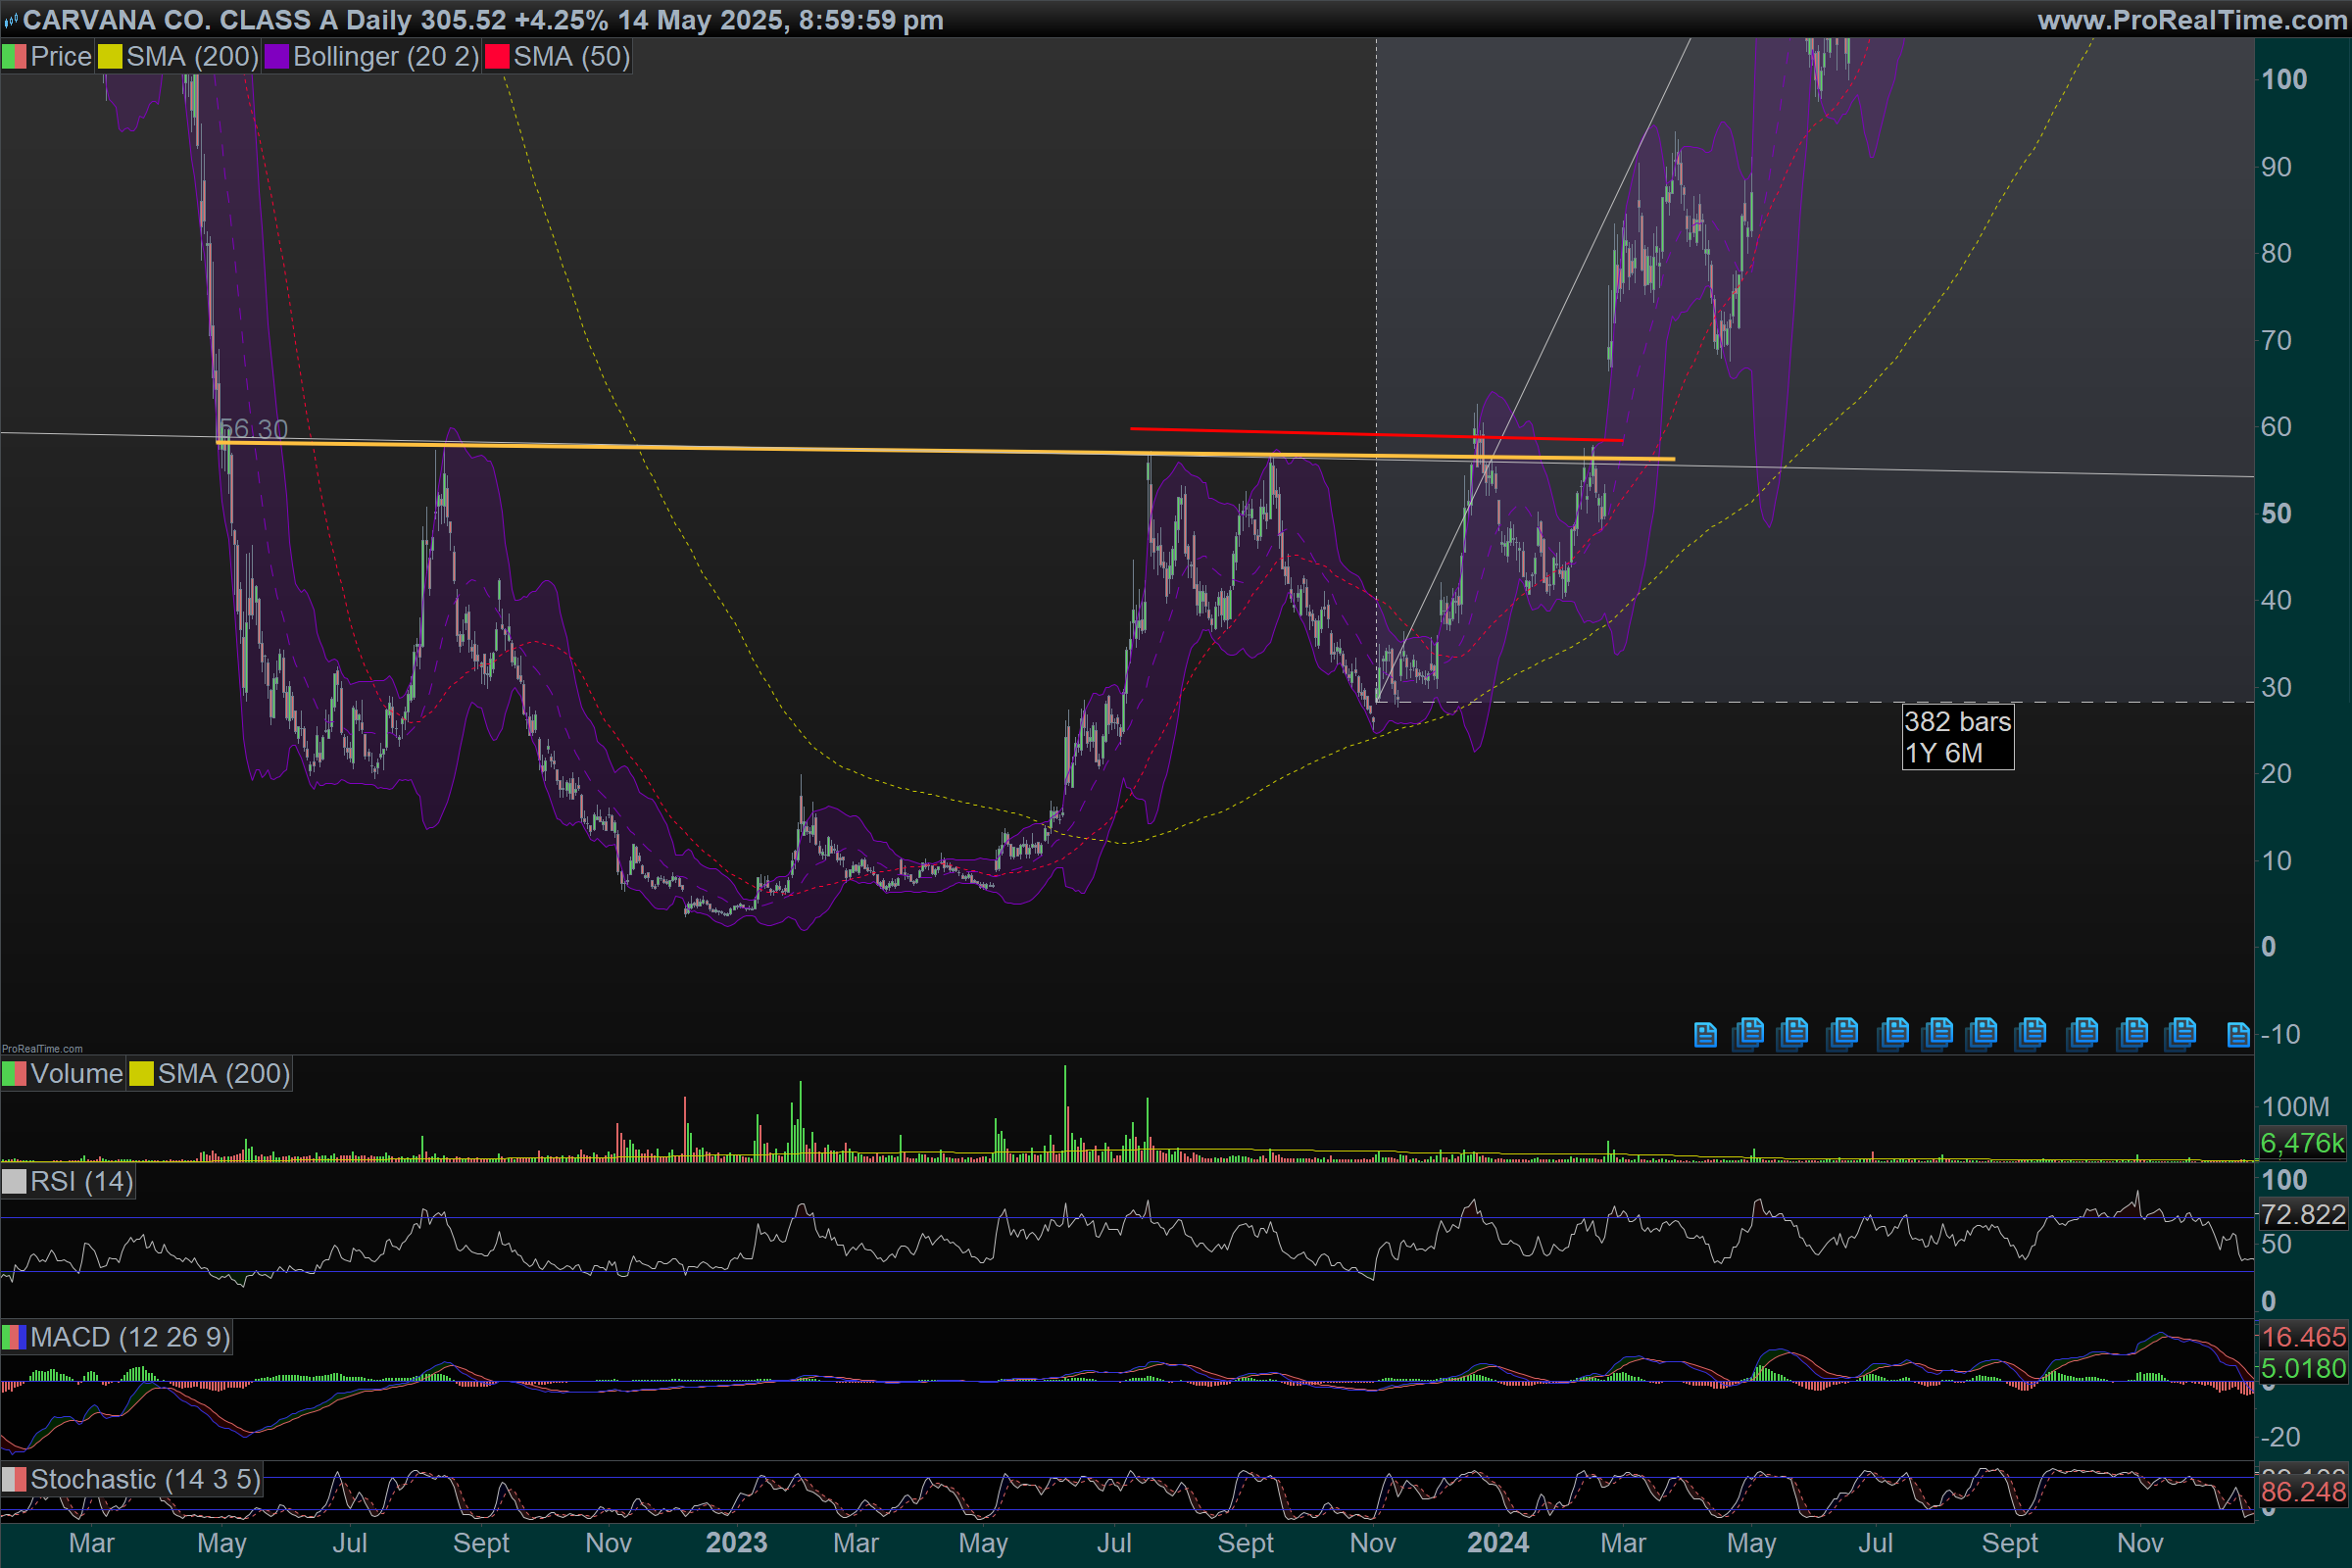Visit the www.ProRealTime.com link
The width and height of the screenshot is (2352, 1568).
click(2191, 20)
